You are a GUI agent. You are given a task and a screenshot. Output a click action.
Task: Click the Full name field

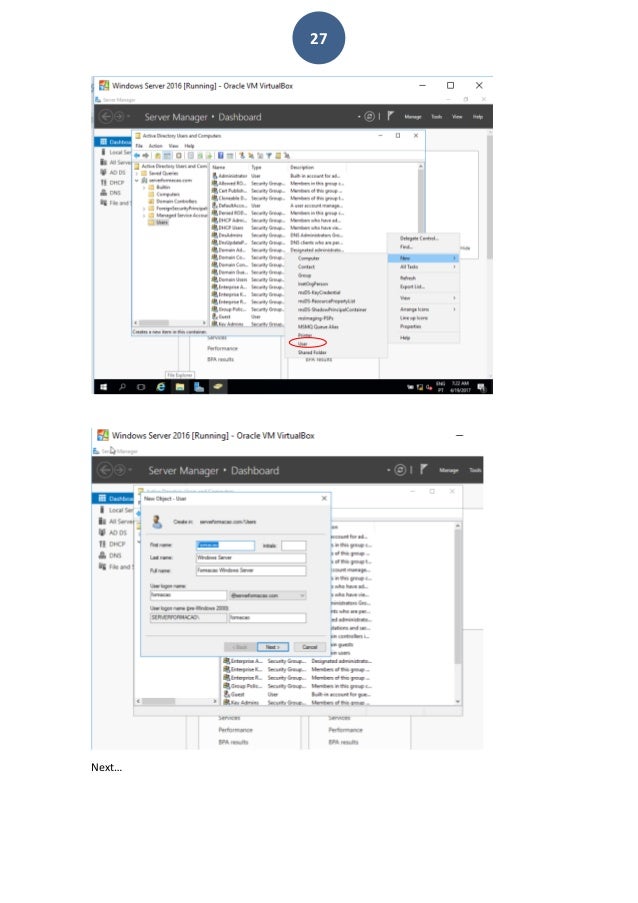(x=251, y=570)
